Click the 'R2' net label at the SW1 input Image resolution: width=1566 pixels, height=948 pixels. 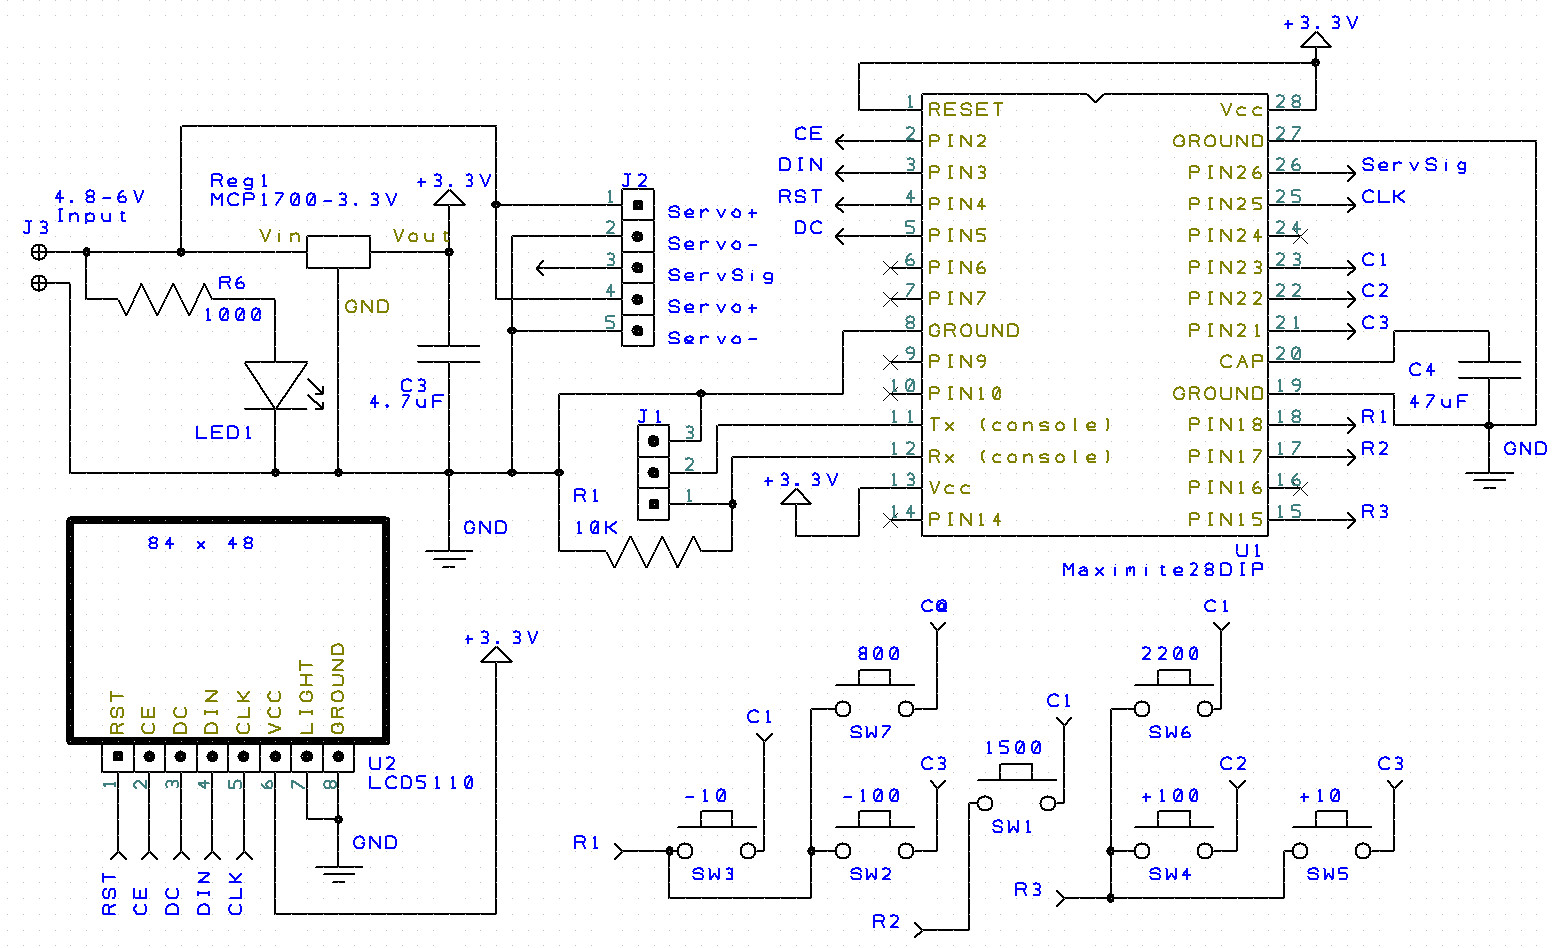886,922
